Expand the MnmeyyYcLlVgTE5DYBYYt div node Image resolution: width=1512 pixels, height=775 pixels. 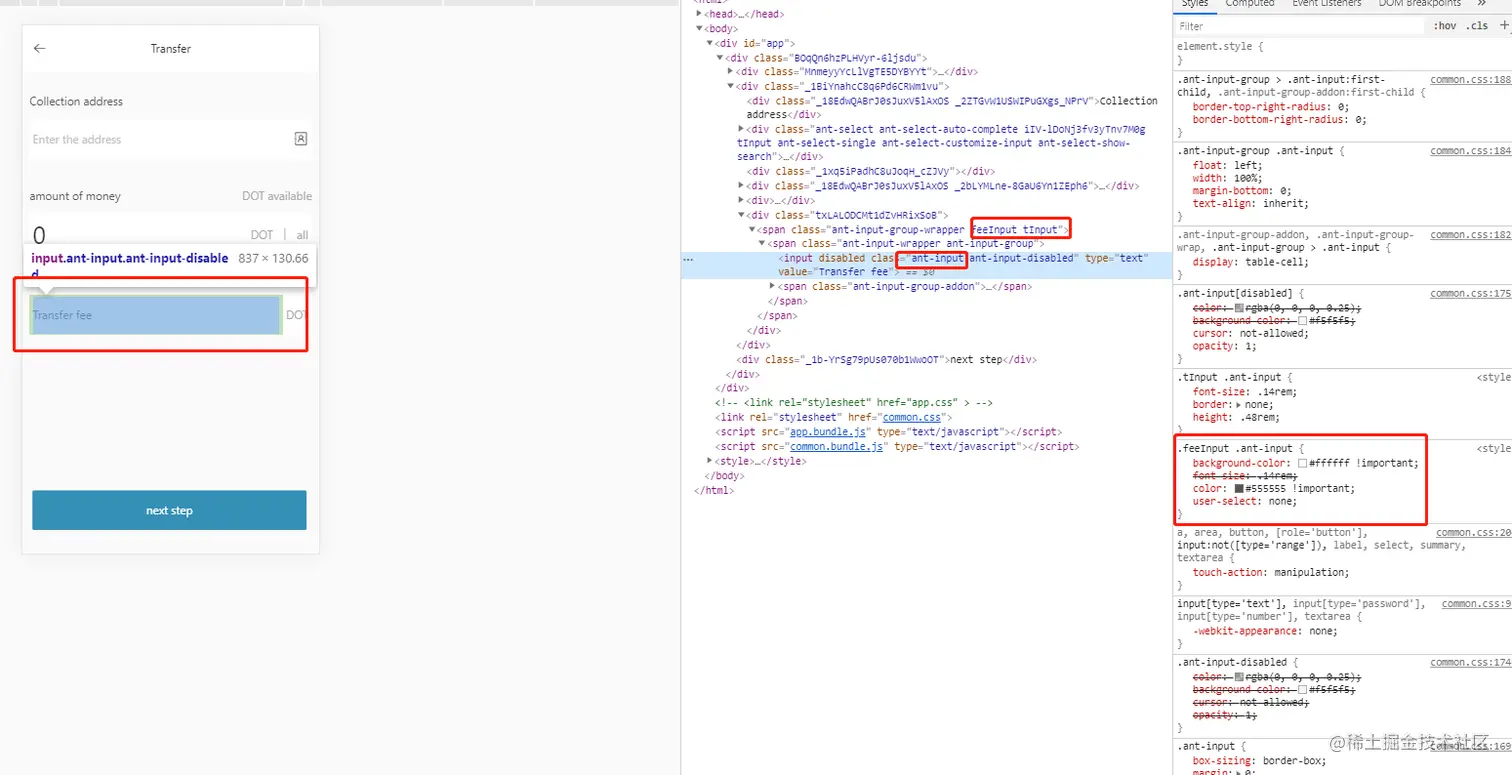click(x=730, y=72)
